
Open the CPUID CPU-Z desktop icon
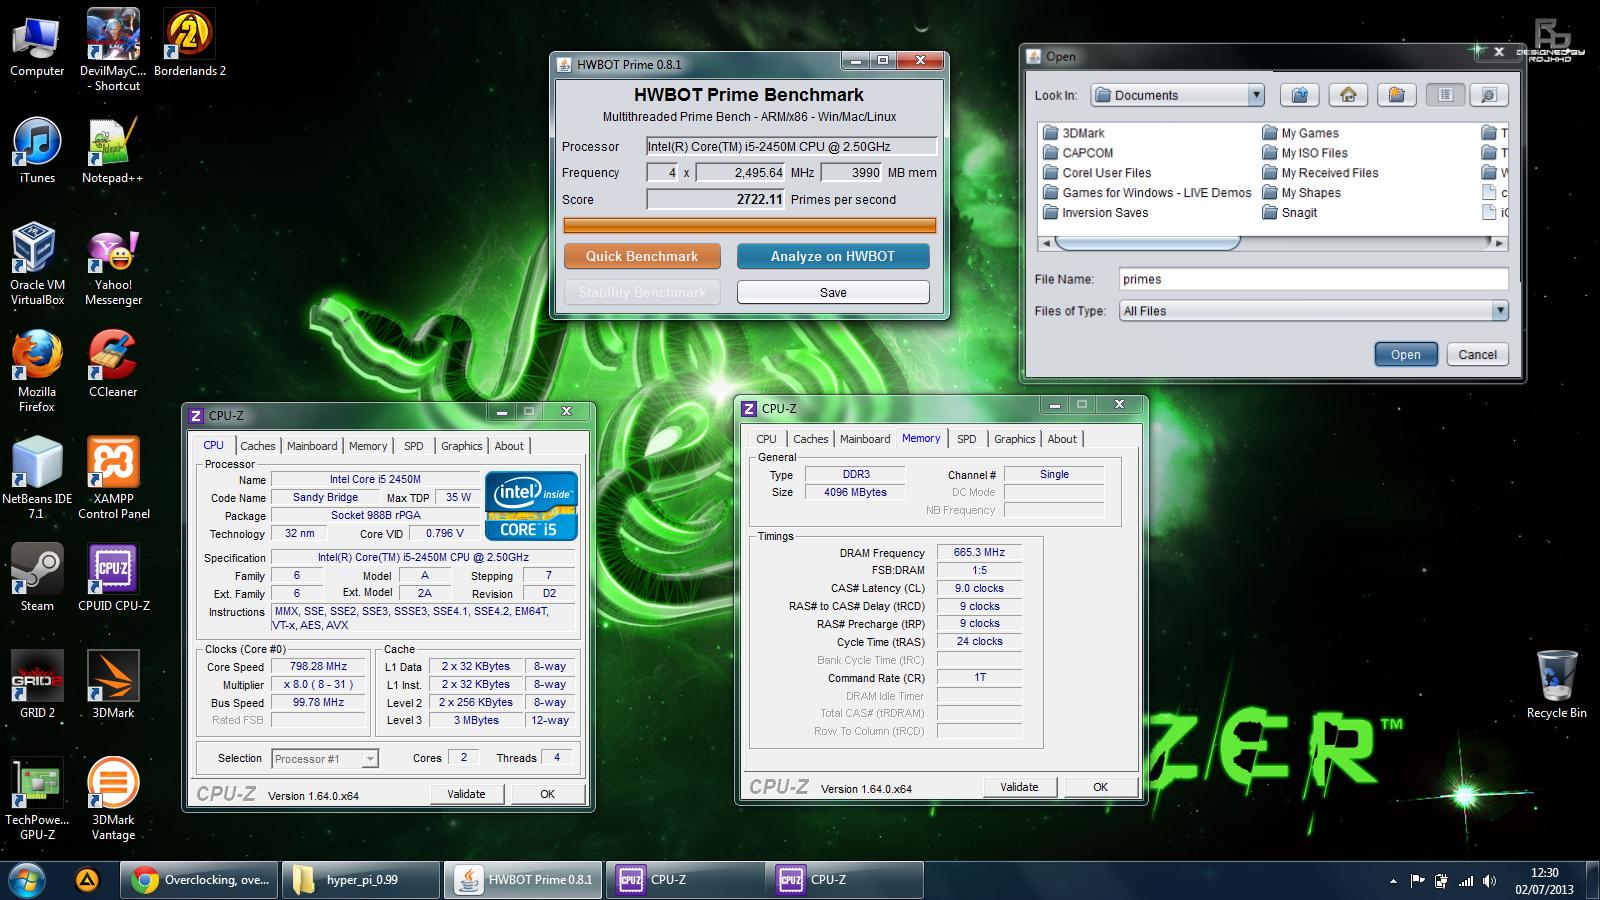click(x=113, y=578)
